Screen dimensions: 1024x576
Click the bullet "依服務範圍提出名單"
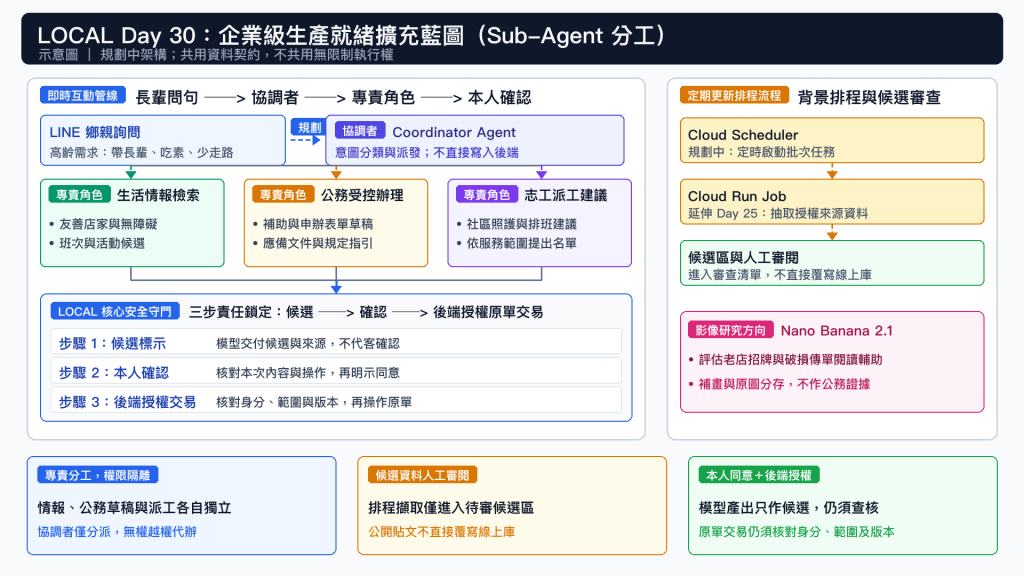pos(521,244)
